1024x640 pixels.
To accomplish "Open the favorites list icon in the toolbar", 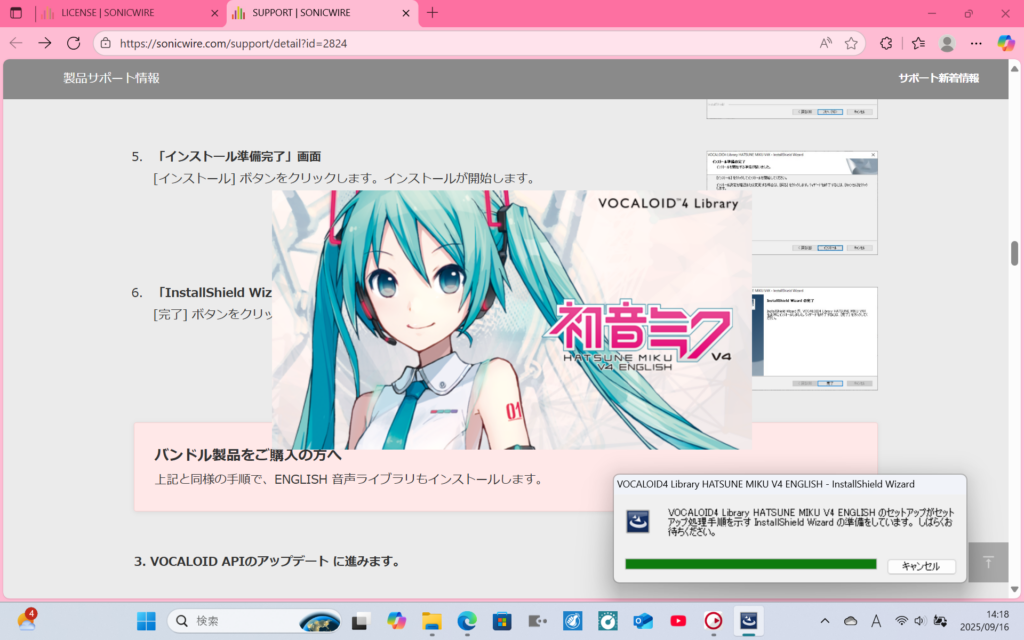I will point(917,43).
